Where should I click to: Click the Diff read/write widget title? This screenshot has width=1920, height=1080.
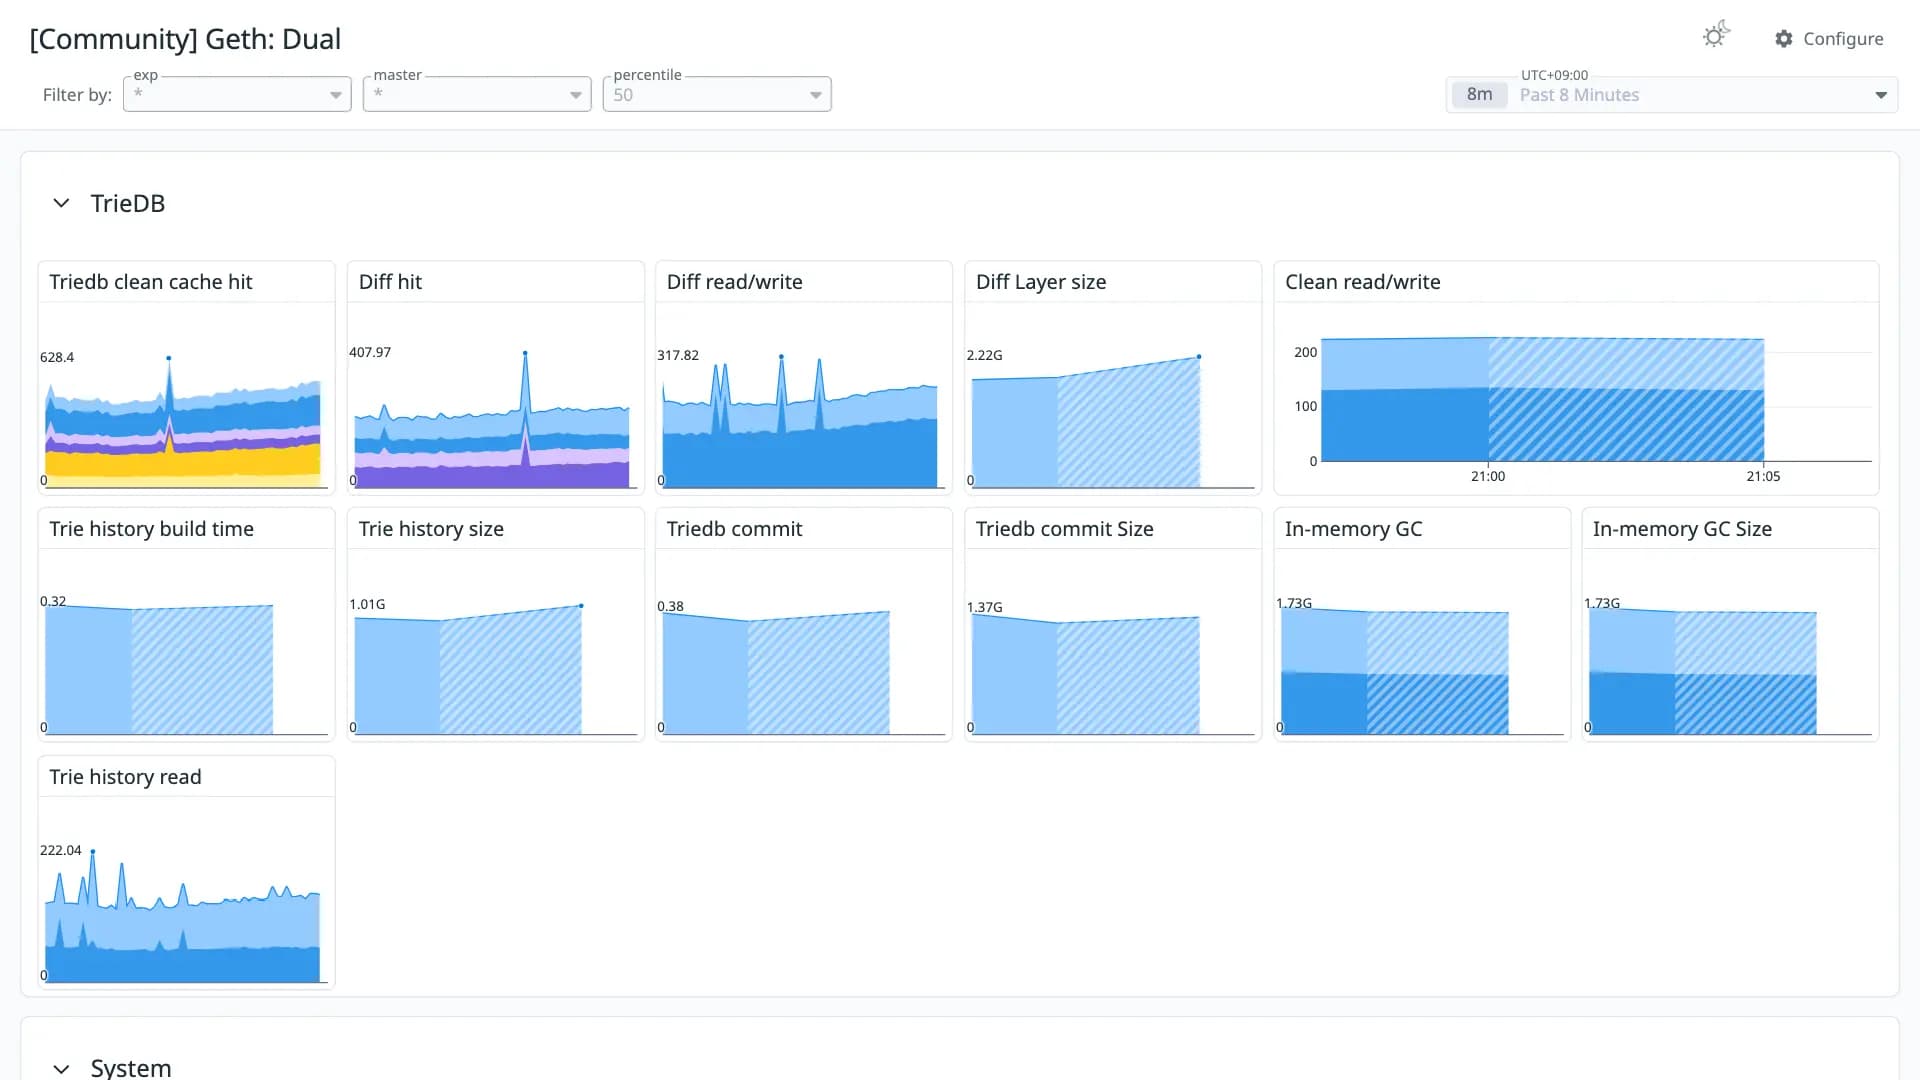point(734,282)
